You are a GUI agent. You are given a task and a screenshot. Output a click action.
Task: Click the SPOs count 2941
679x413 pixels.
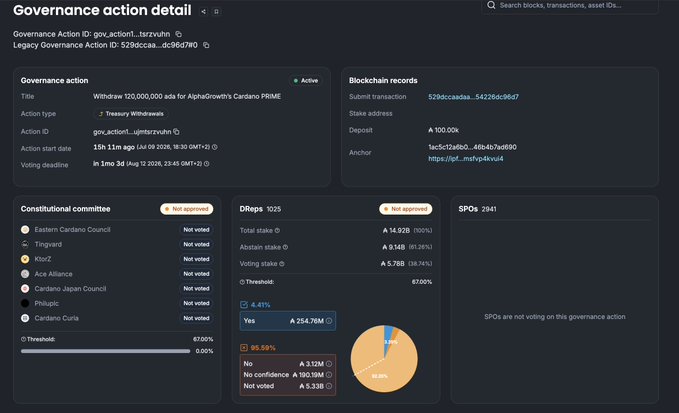(x=489, y=209)
